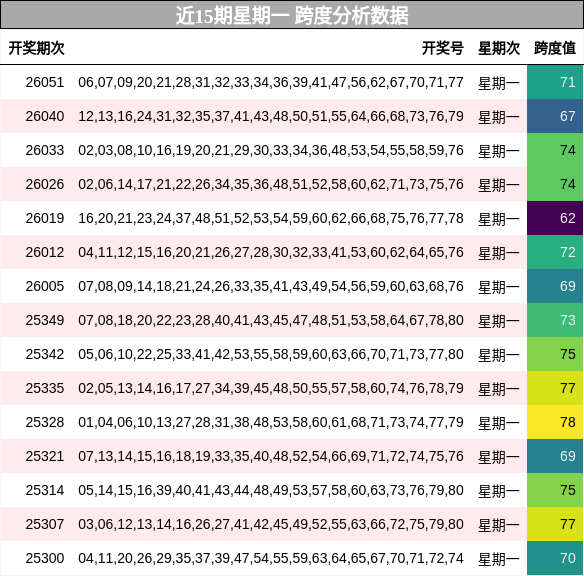Click span value 75 for issue 25314

[x=555, y=490]
